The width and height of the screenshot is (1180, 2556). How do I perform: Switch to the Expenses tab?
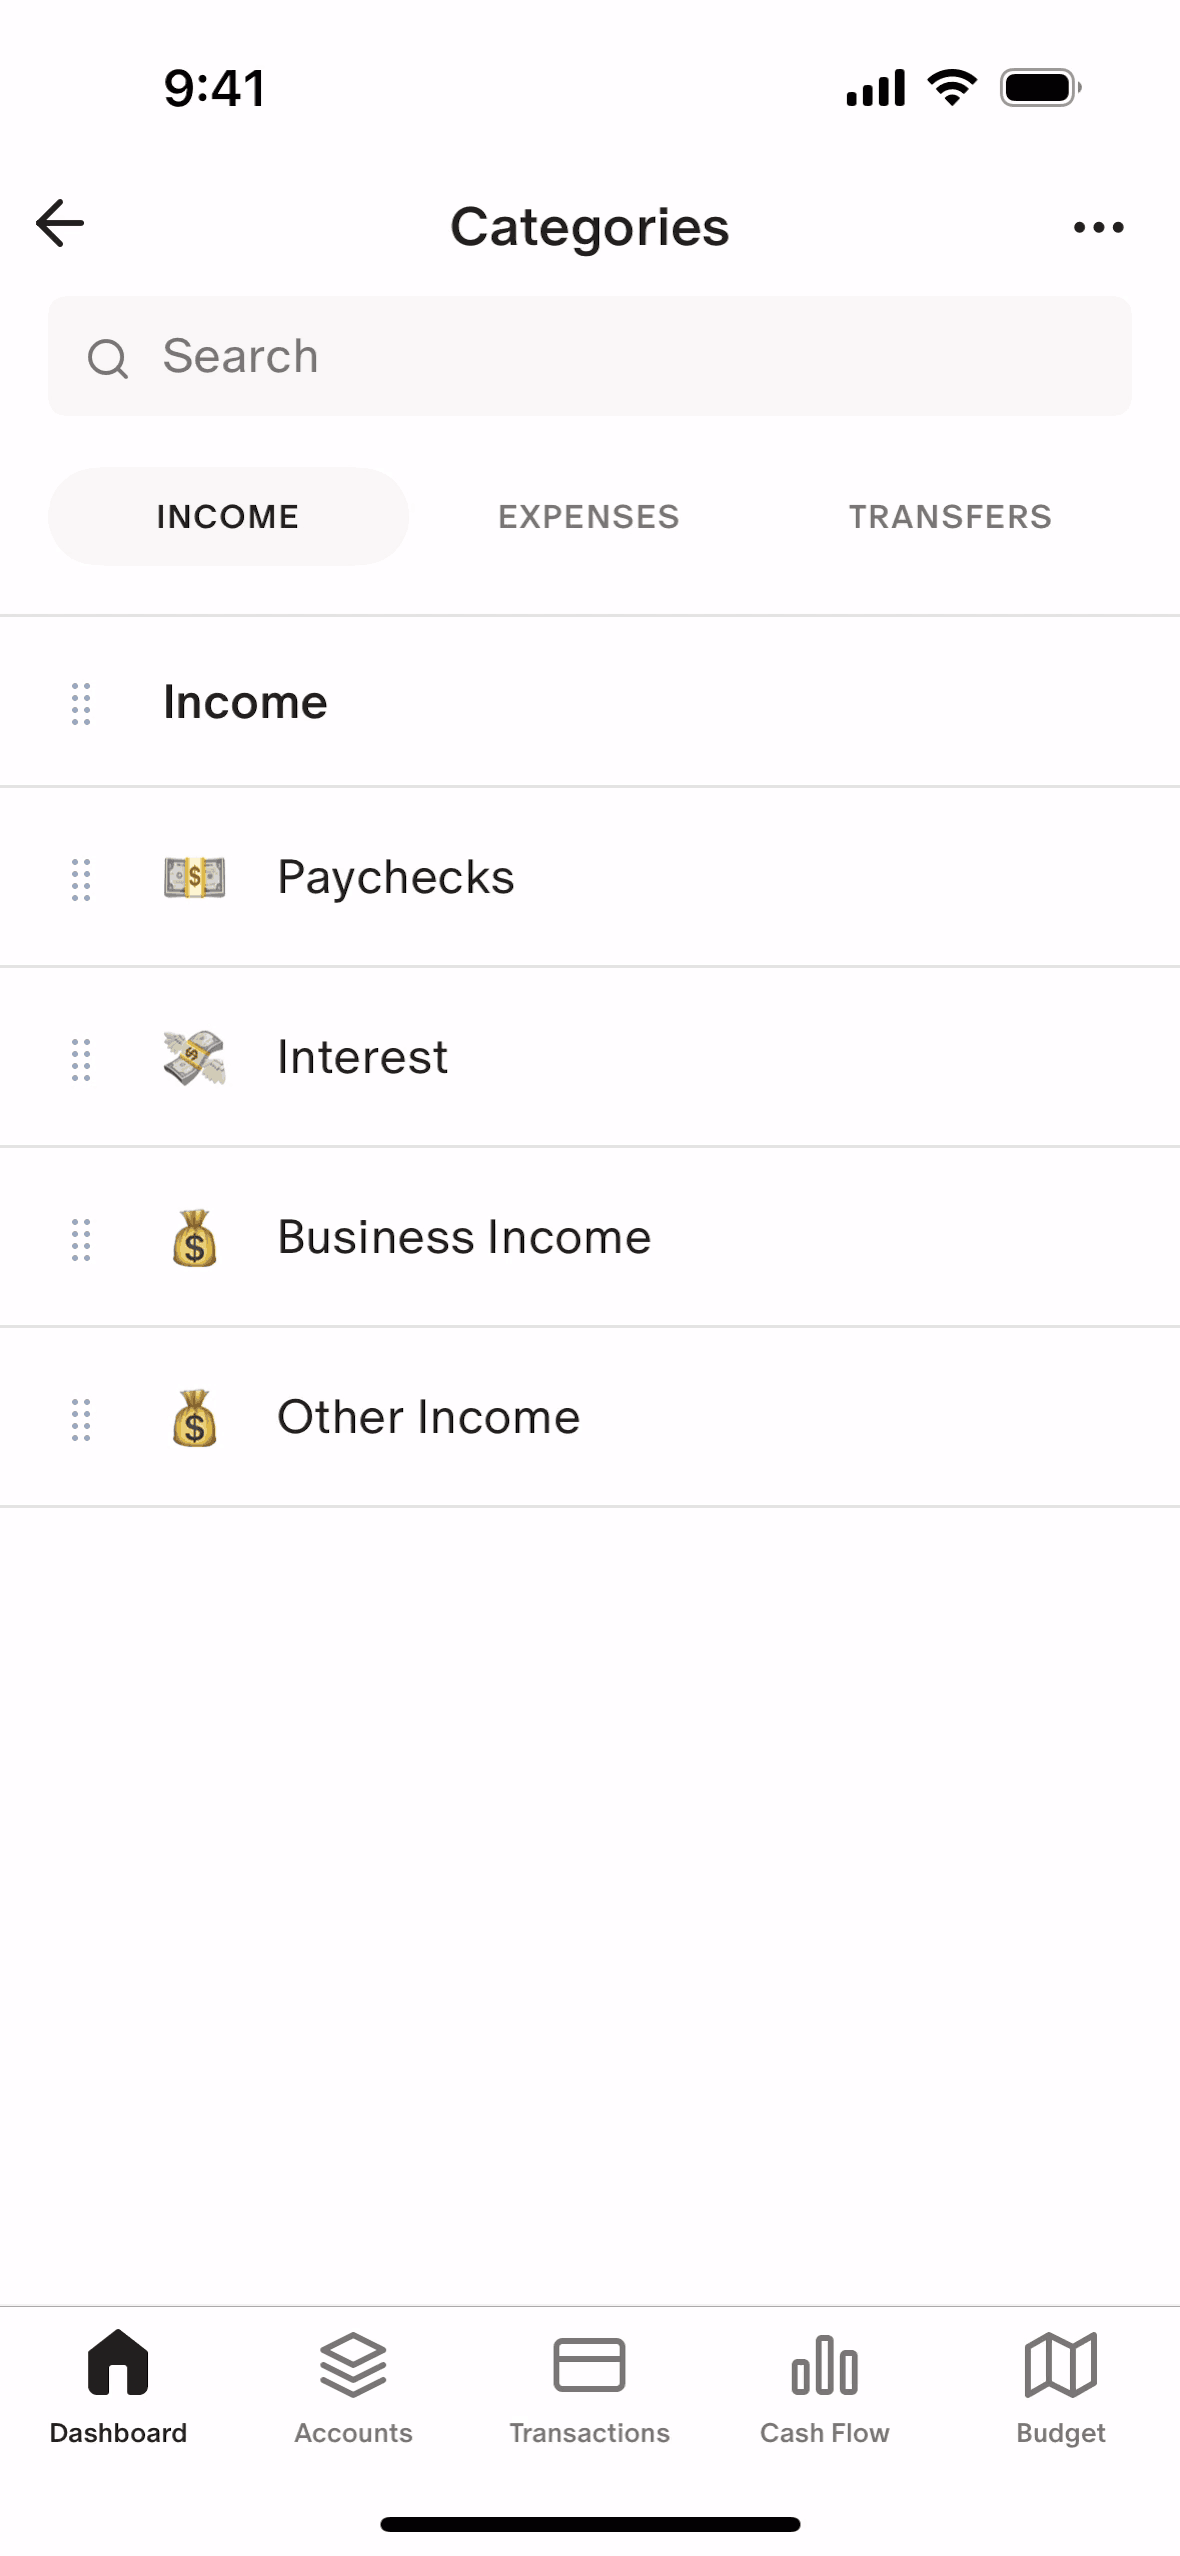coord(589,517)
